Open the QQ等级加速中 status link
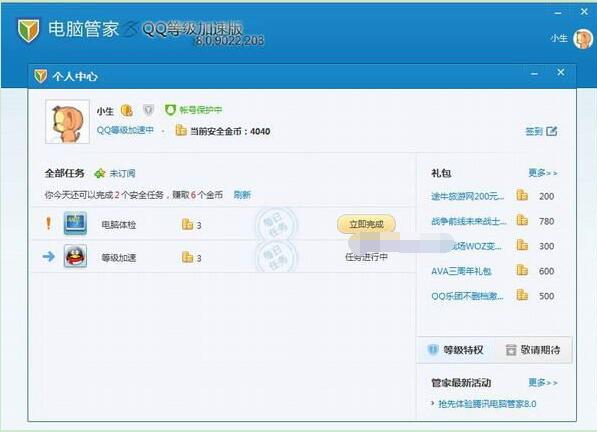The image size is (597, 432). [125, 130]
